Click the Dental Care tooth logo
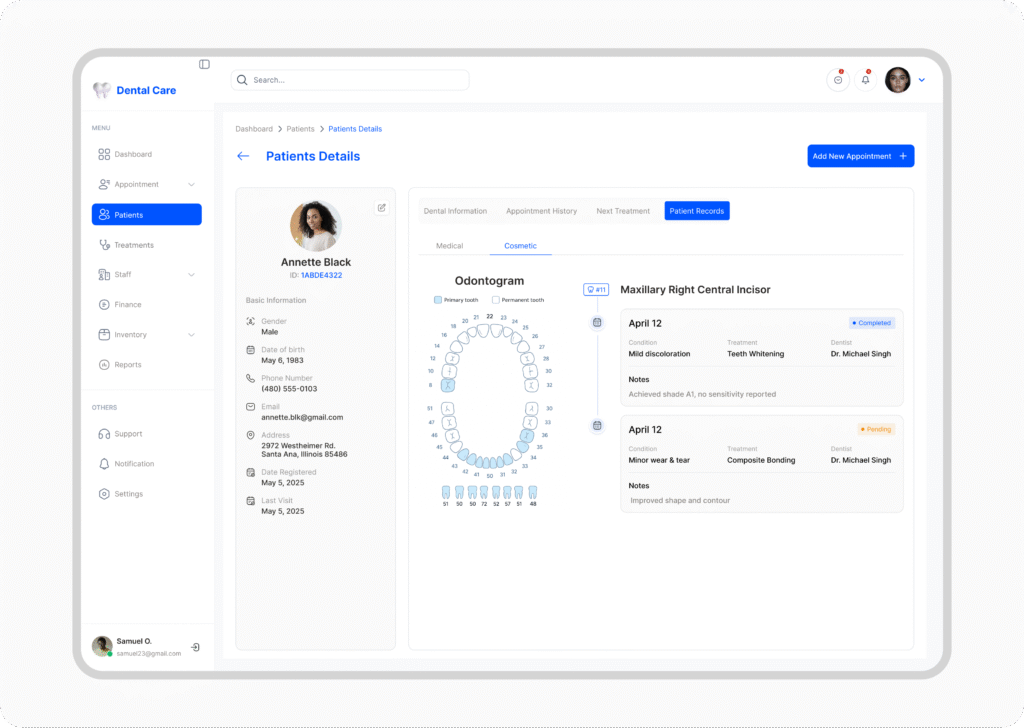The width and height of the screenshot is (1024, 728). click(101, 90)
